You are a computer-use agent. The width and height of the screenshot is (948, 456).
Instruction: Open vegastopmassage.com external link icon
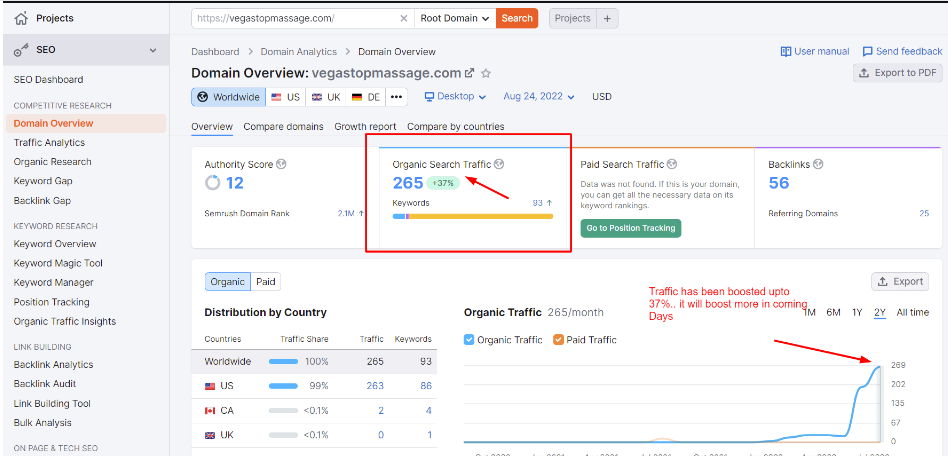[469, 73]
